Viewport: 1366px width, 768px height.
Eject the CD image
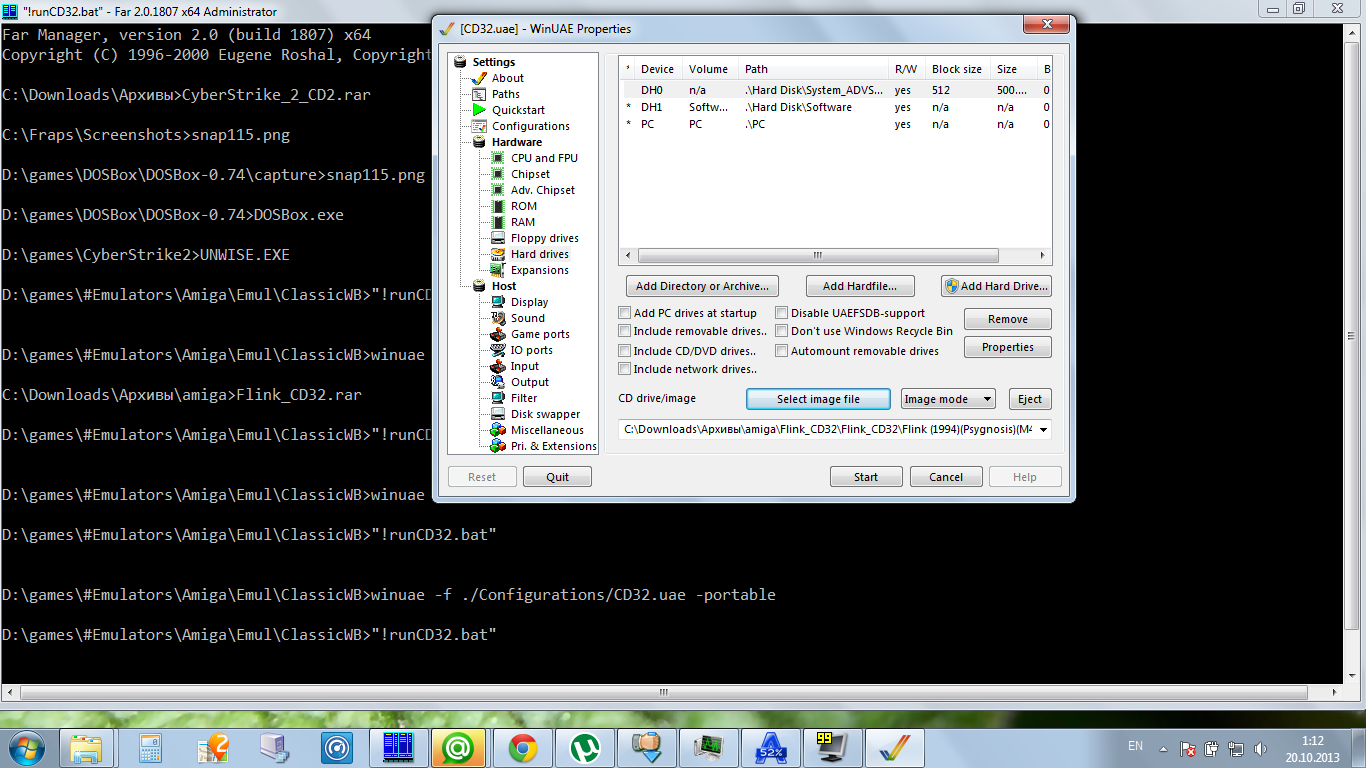(x=1030, y=399)
